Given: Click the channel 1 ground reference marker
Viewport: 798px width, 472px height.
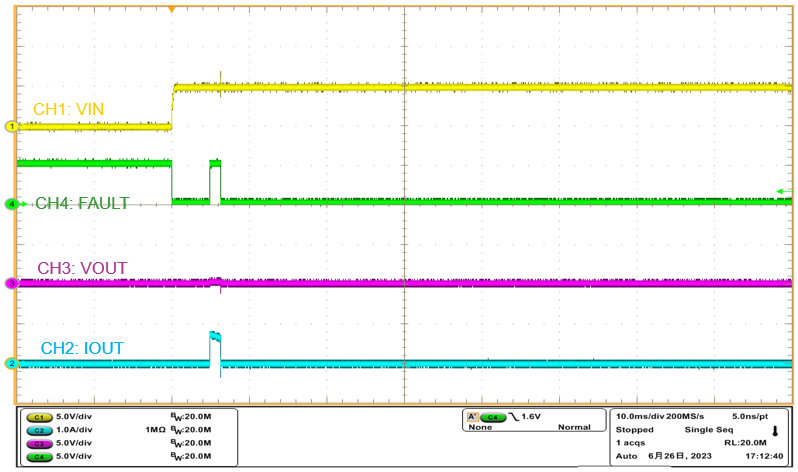Looking at the screenshot, I should pyautogui.click(x=12, y=126).
